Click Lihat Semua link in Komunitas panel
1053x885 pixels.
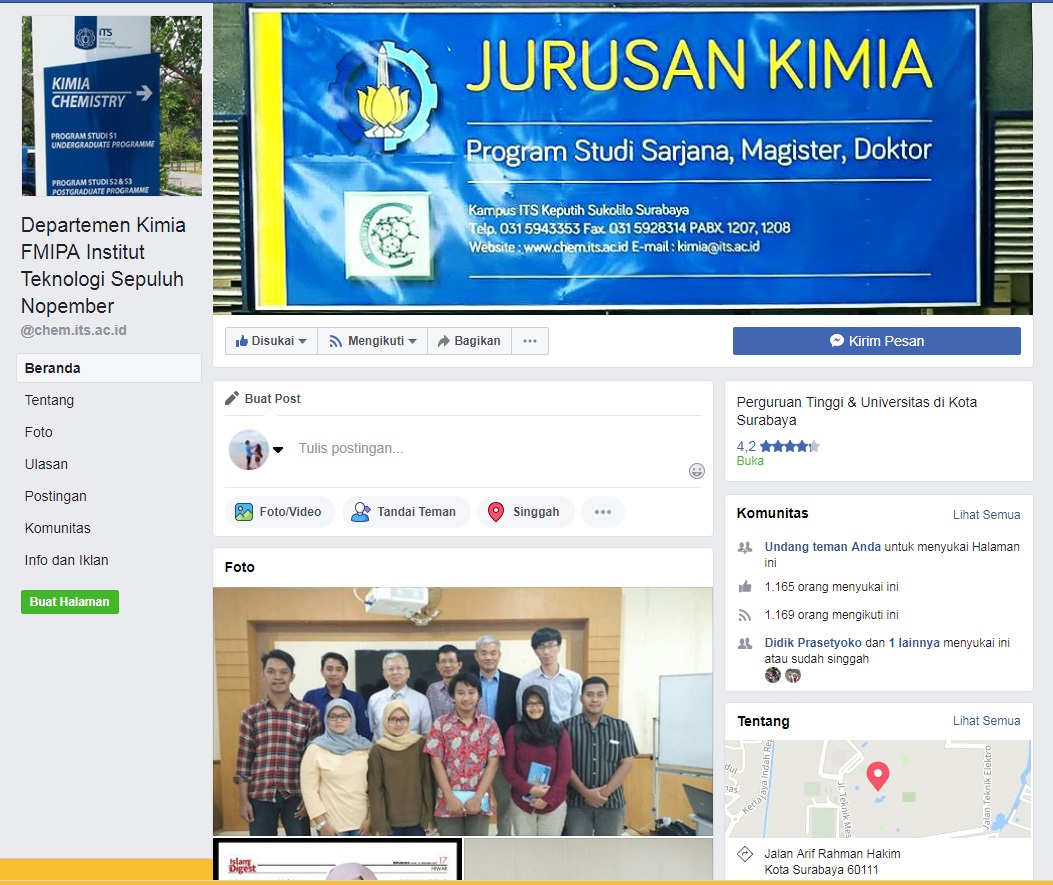pyautogui.click(x=986, y=515)
